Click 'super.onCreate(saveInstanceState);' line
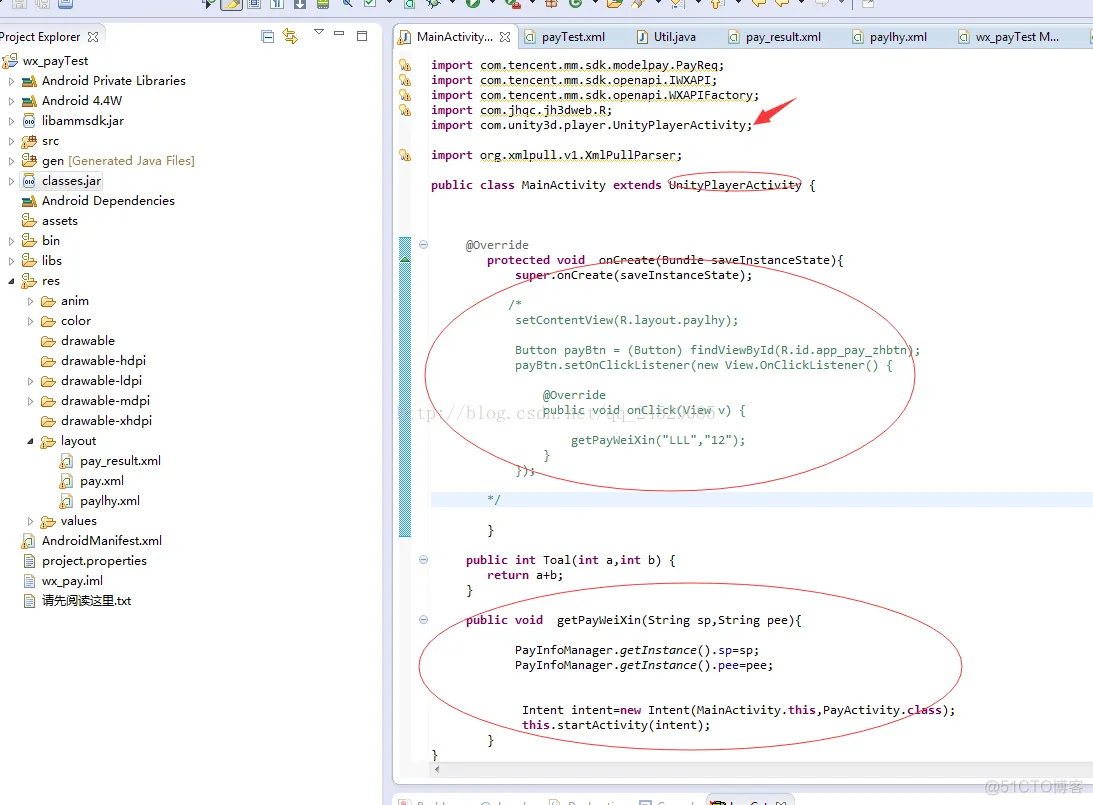1093x805 pixels. (634, 275)
